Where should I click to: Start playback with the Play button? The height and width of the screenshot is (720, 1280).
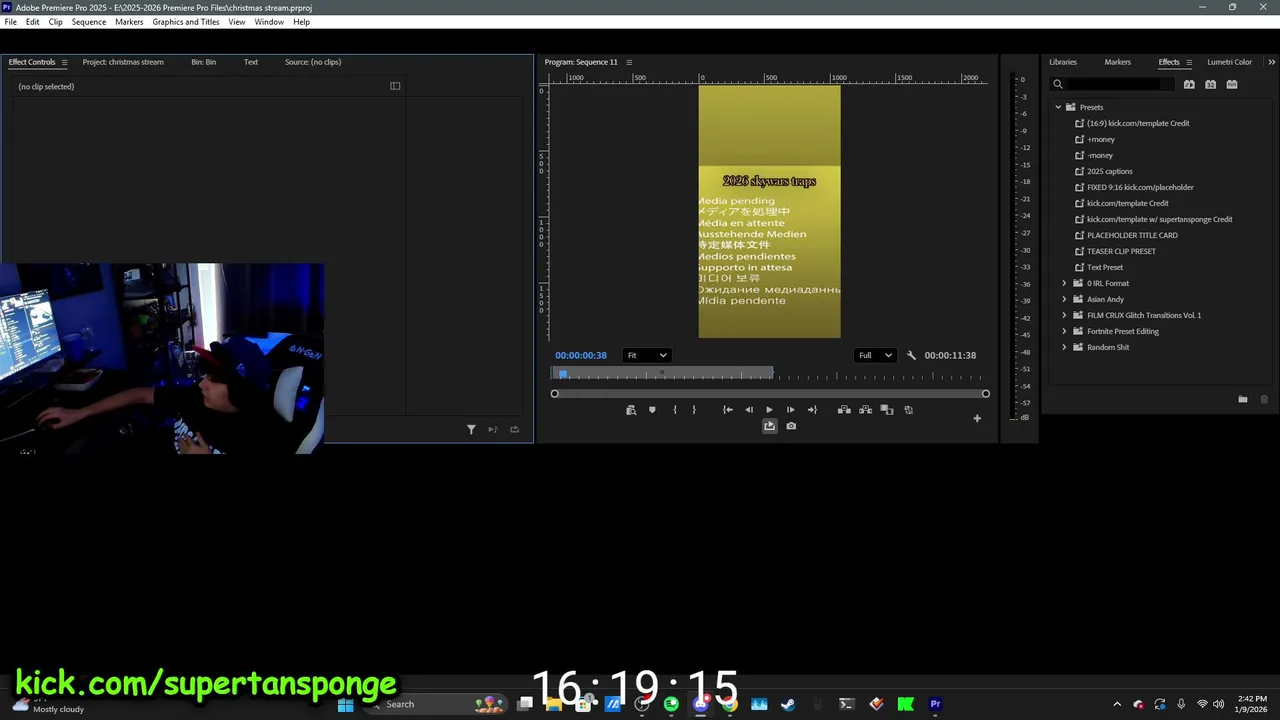coord(769,410)
